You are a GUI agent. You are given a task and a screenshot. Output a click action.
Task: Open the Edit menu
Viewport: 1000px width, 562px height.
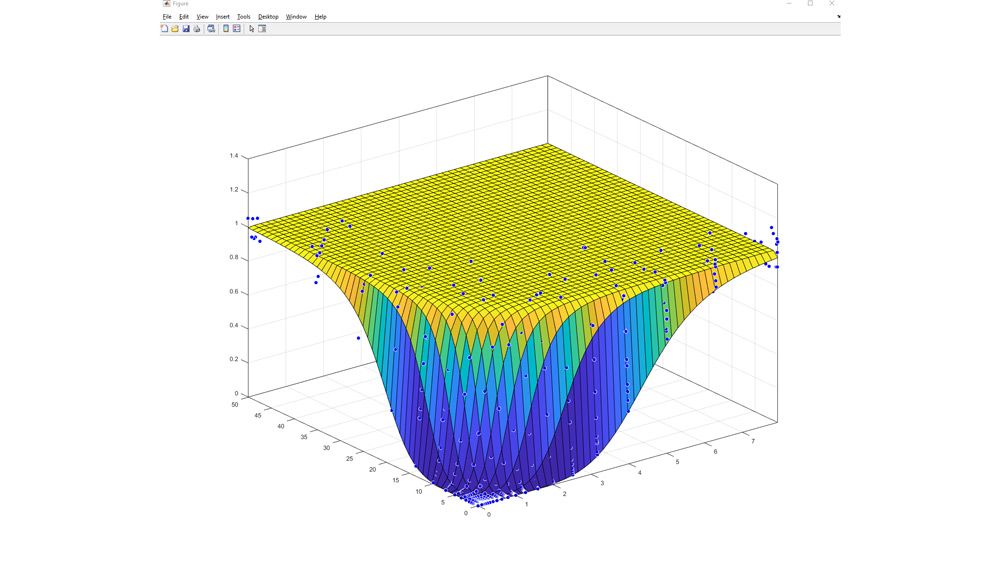[x=184, y=17]
